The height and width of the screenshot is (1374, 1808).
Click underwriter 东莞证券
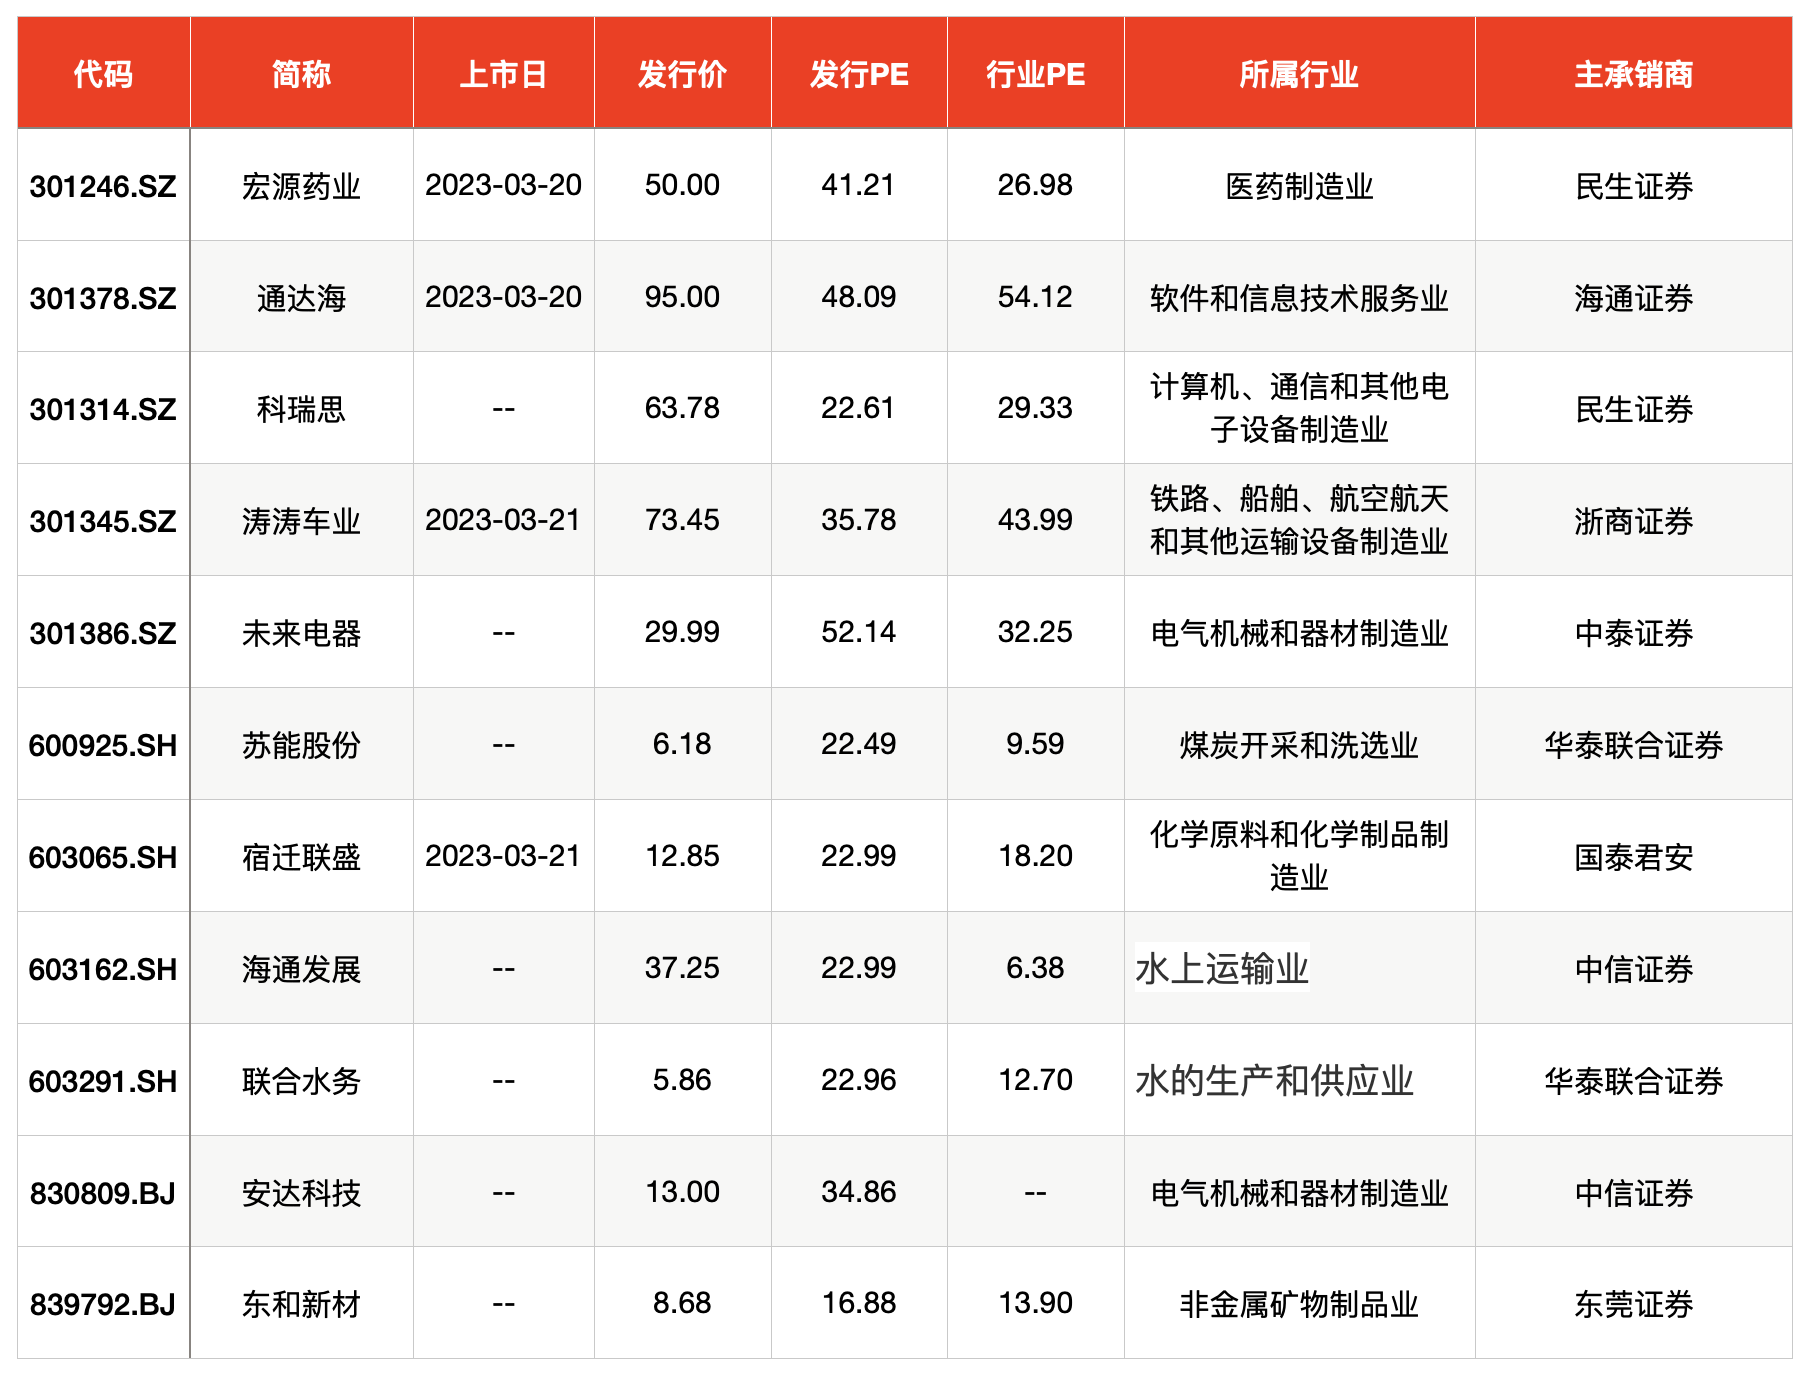[x=1633, y=1304]
